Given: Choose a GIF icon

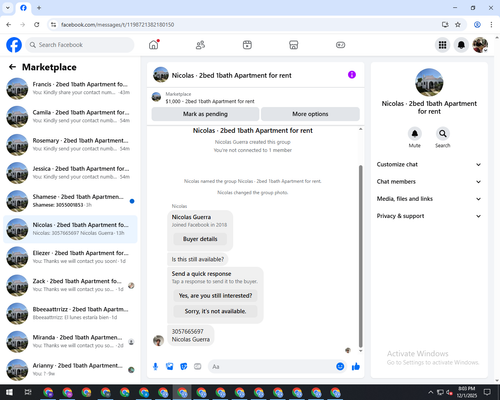Looking at the screenshot, I should (198, 367).
